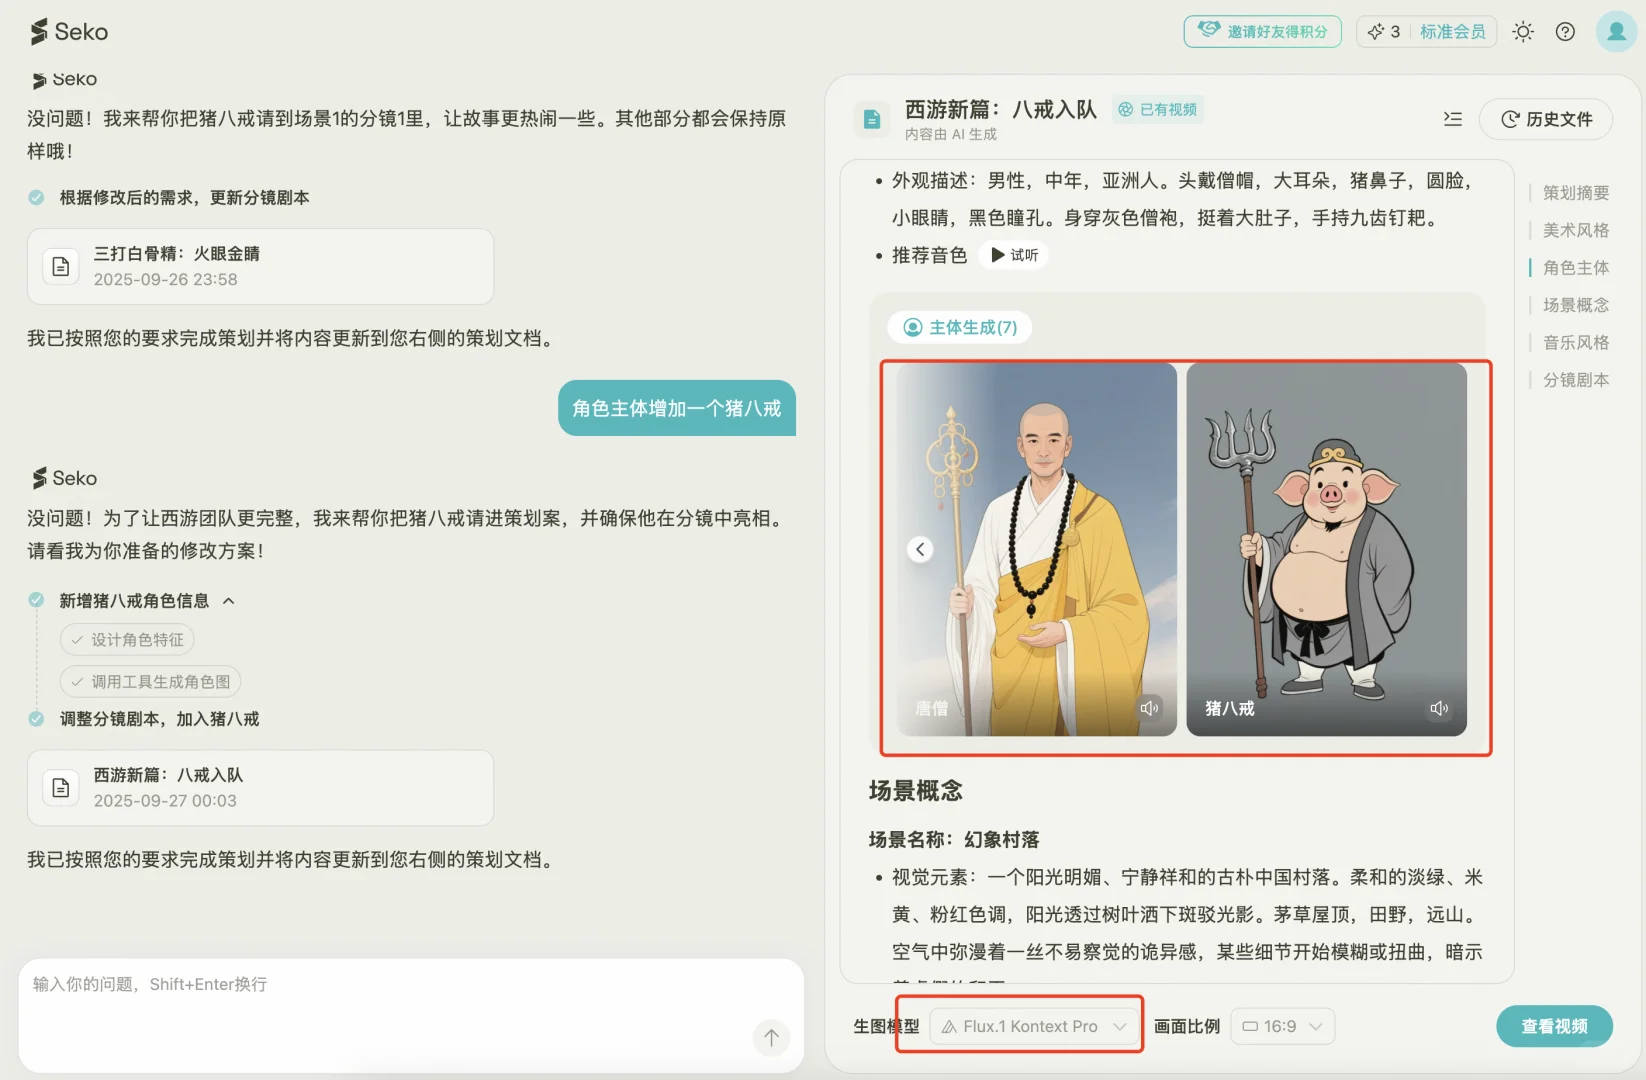Collapse 新增猪八戒角色信息 steps
The height and width of the screenshot is (1080, 1646).
229,601
